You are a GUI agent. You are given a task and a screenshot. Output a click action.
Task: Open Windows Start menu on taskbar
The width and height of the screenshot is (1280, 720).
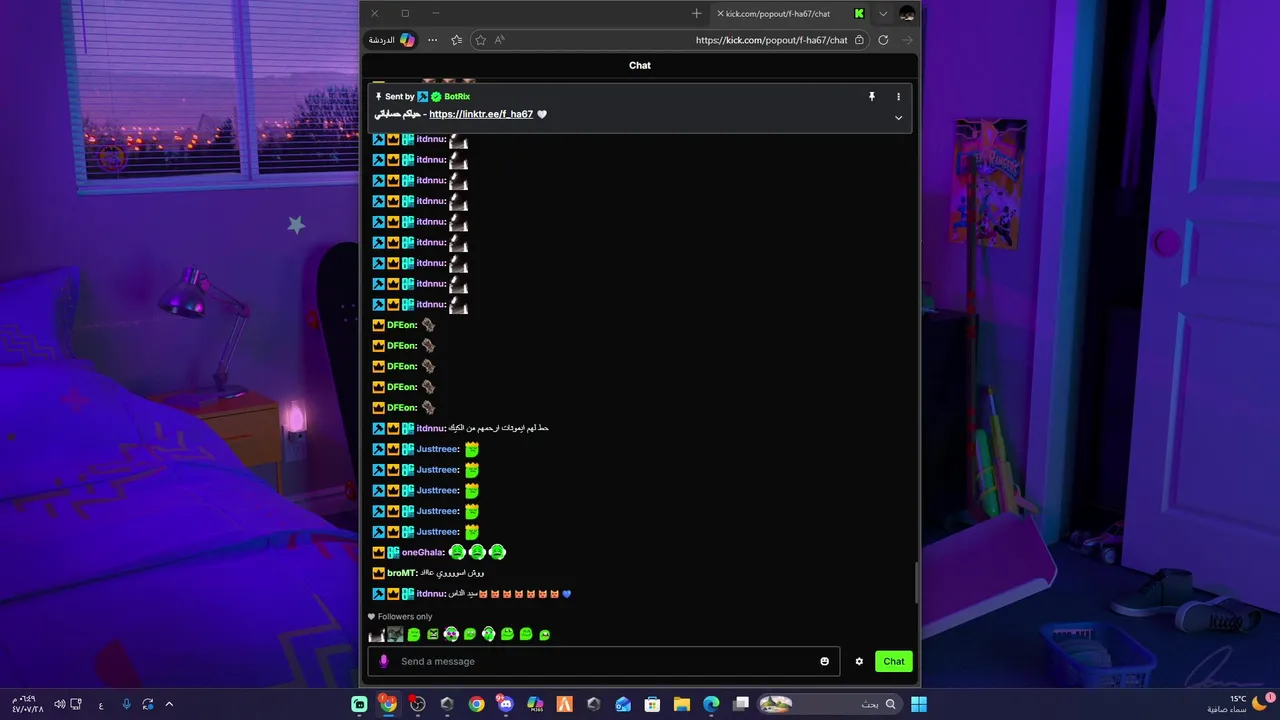pos(918,704)
